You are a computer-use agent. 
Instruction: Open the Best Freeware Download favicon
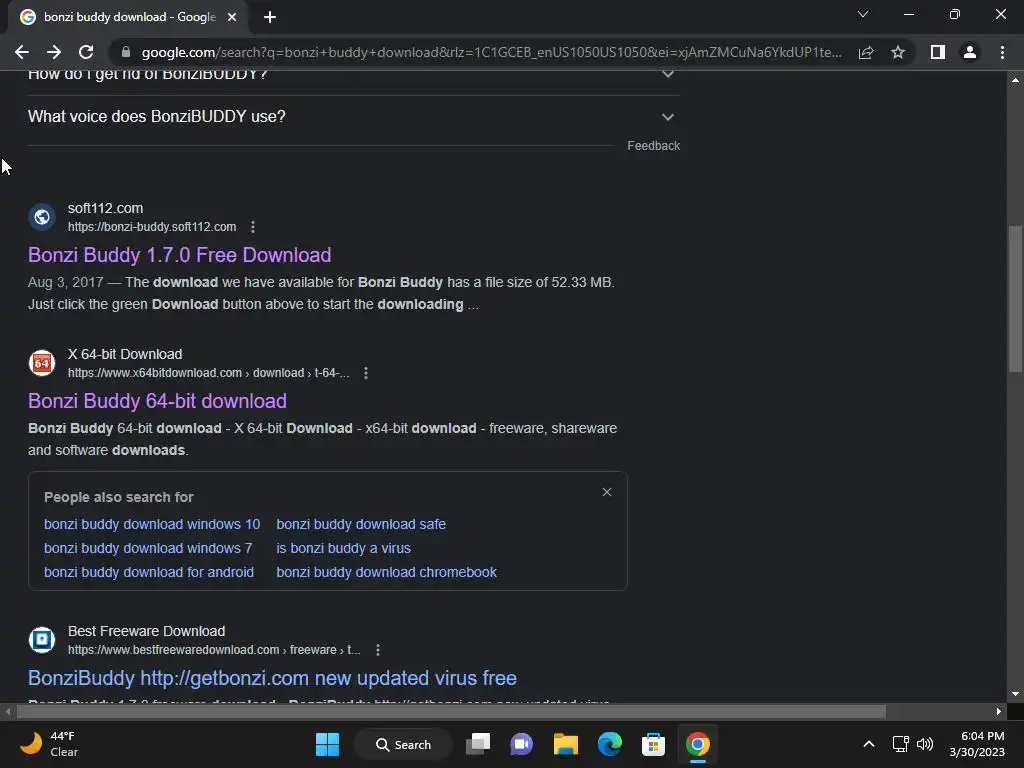click(42, 640)
